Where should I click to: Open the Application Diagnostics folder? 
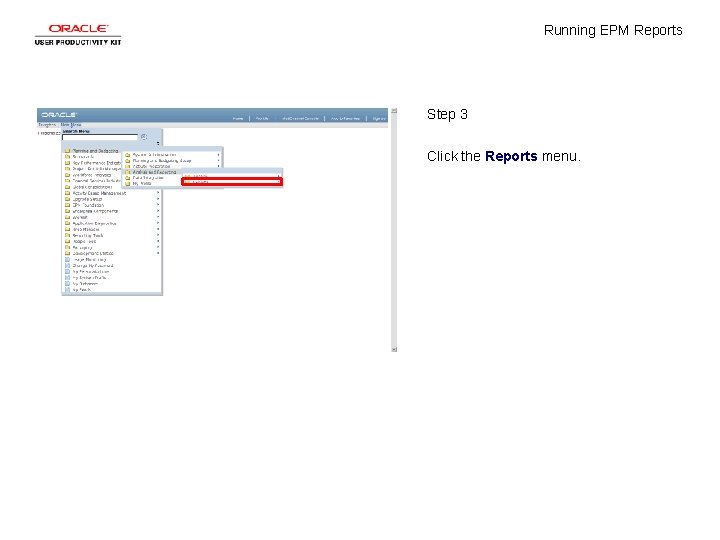point(94,224)
